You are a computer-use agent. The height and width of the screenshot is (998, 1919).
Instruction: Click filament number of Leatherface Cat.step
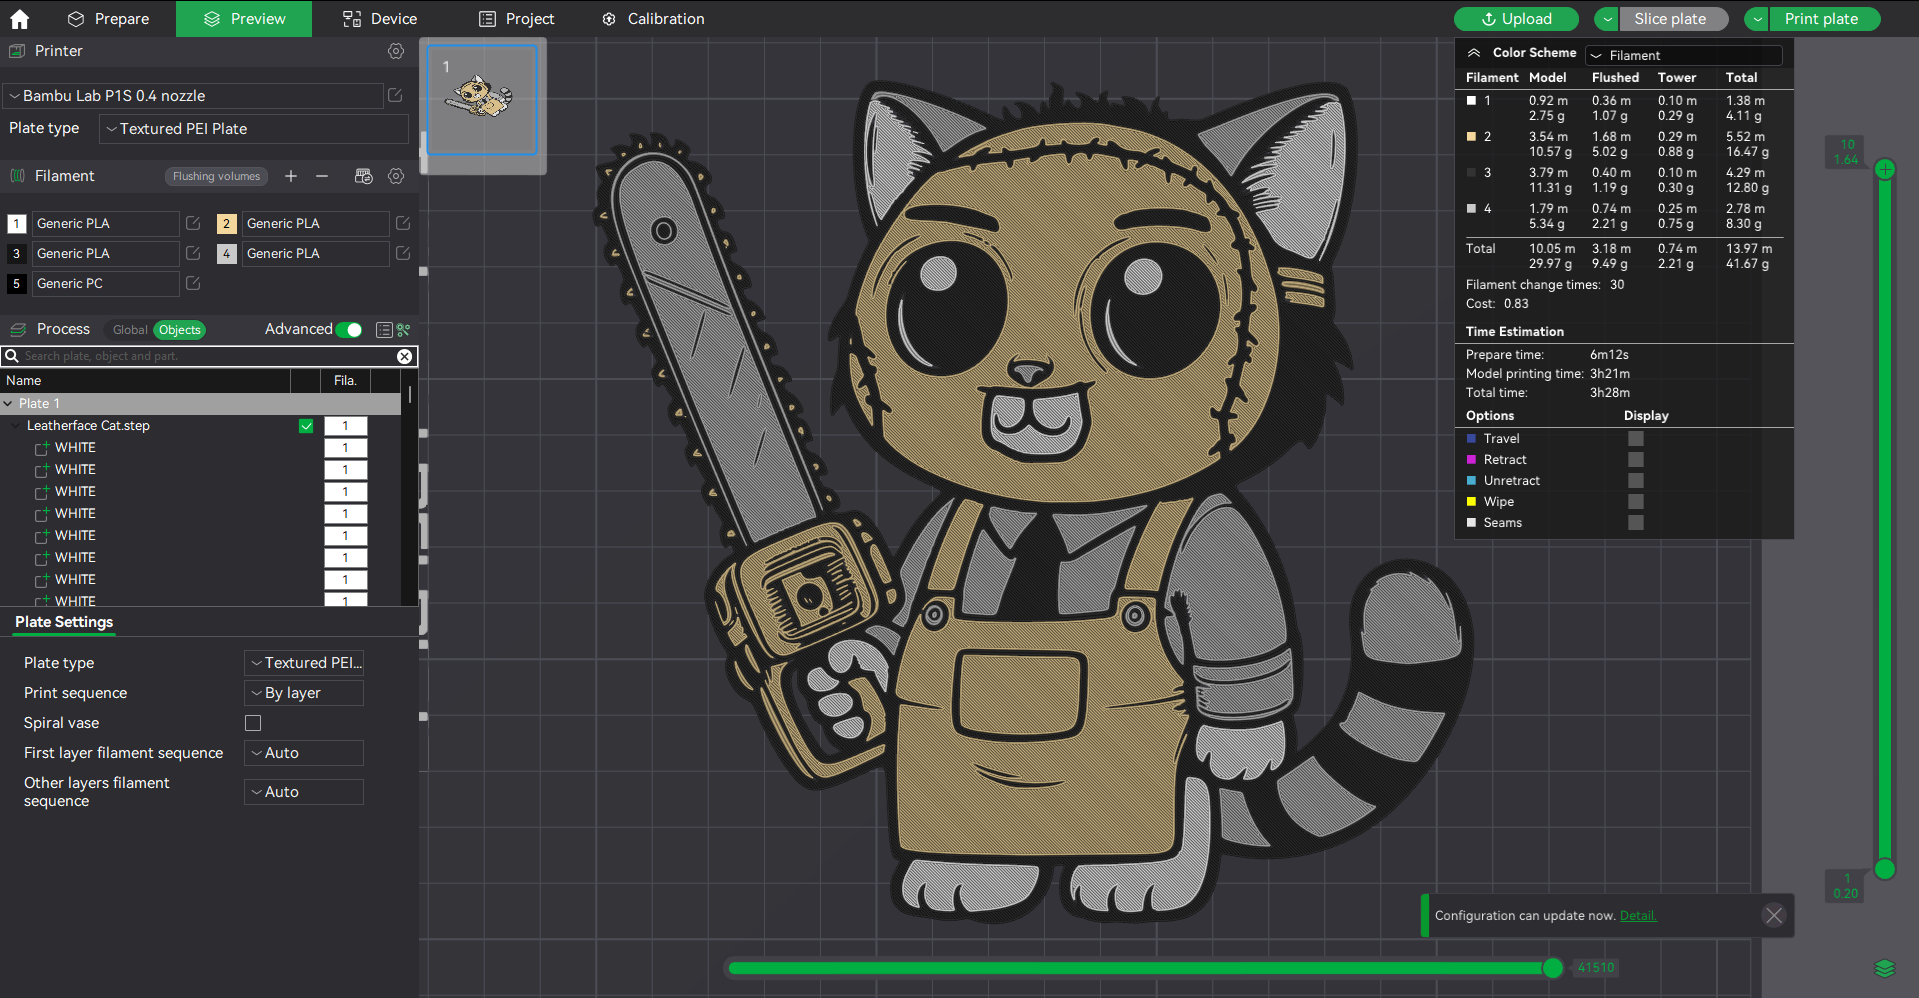pos(345,426)
